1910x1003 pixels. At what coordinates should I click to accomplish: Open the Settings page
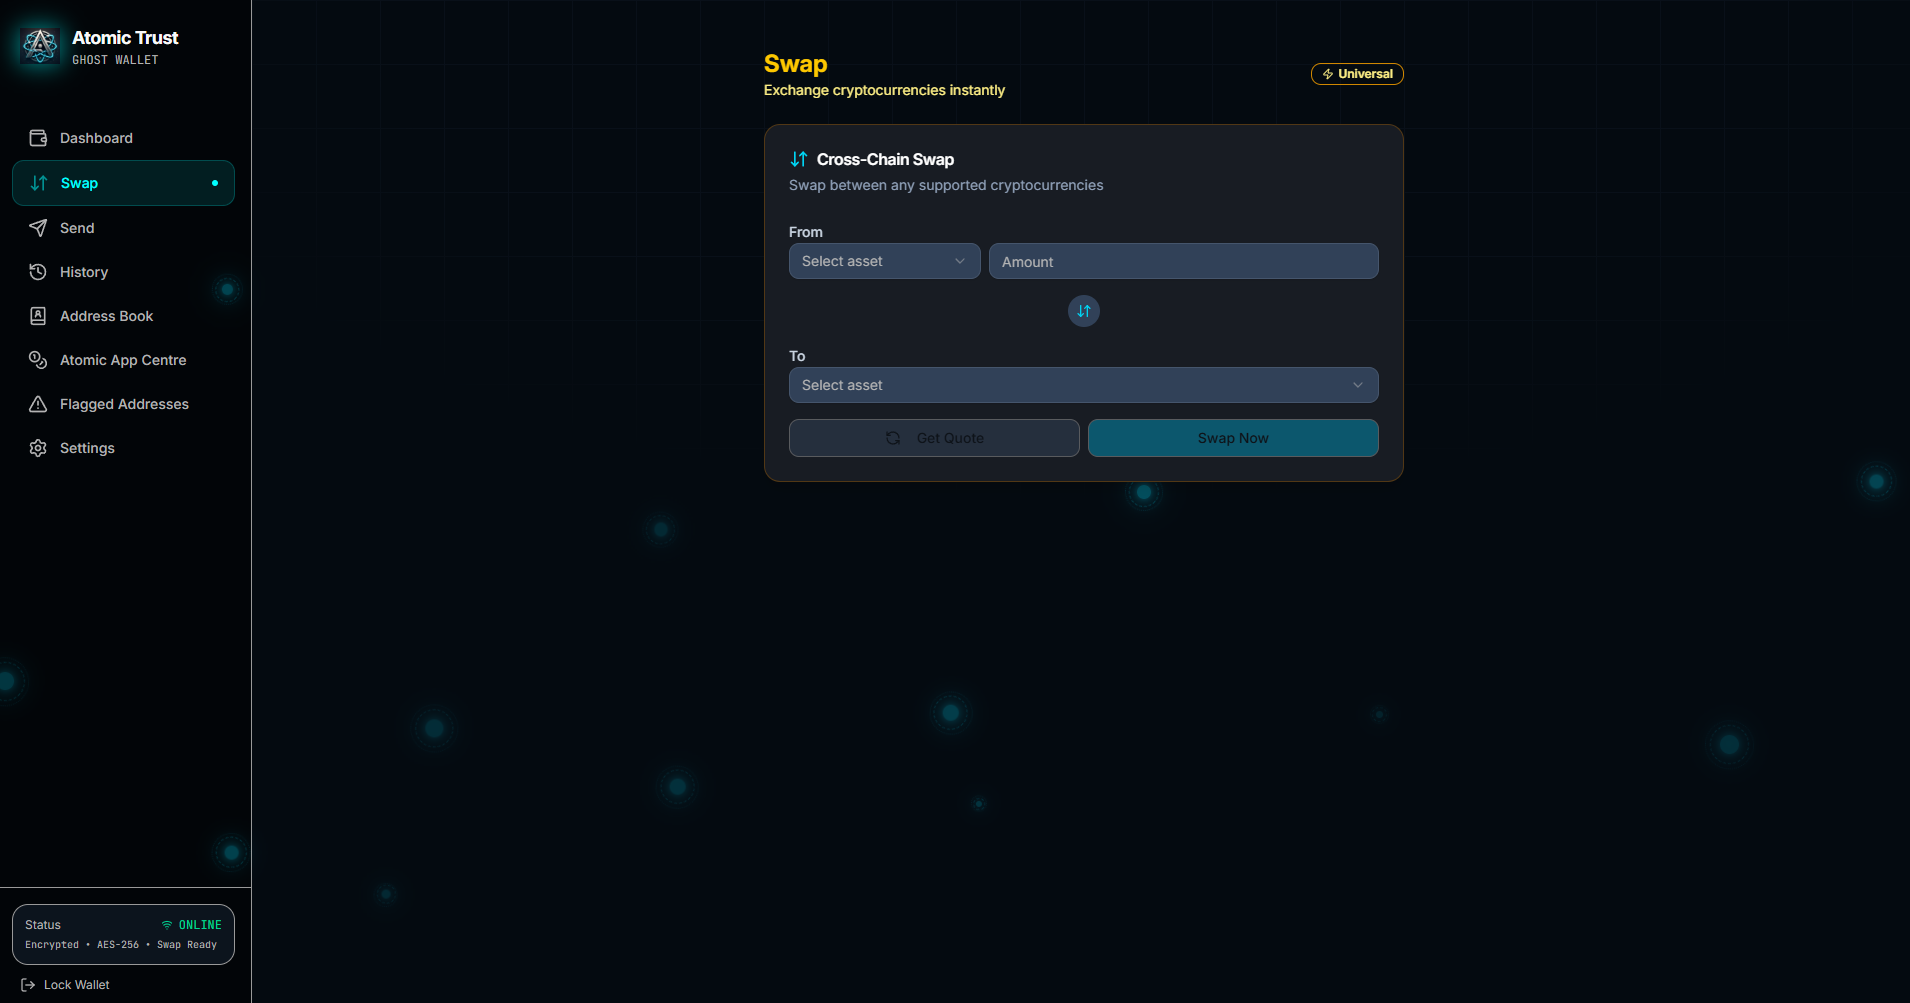coord(123,448)
